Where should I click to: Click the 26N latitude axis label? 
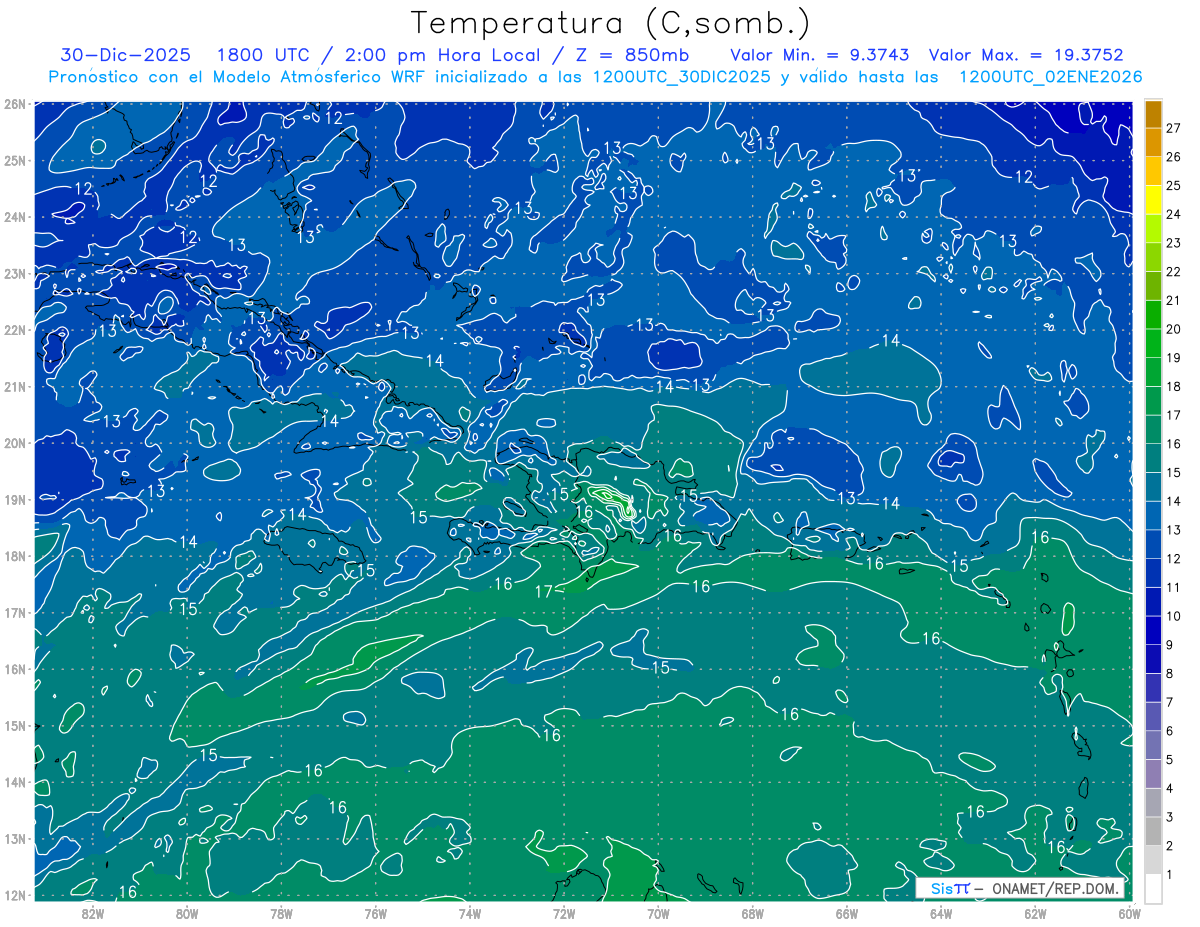(15, 104)
